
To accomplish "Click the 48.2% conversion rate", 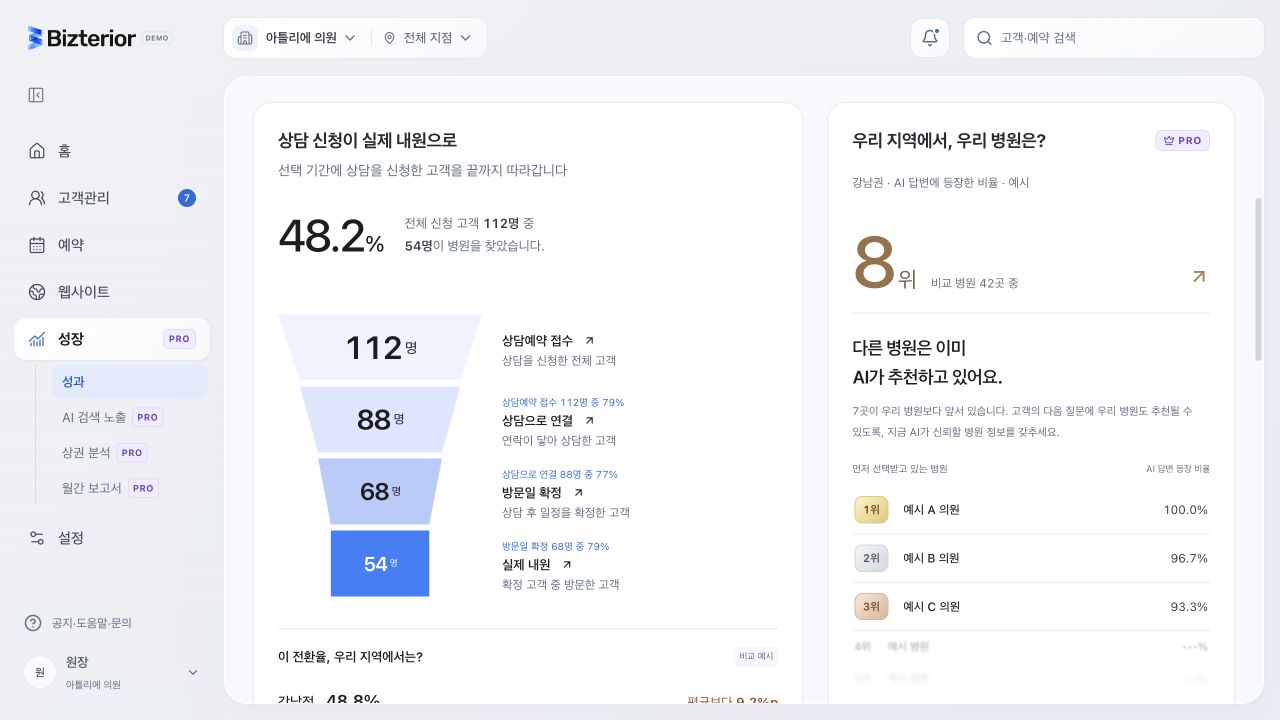I will pyautogui.click(x=331, y=236).
